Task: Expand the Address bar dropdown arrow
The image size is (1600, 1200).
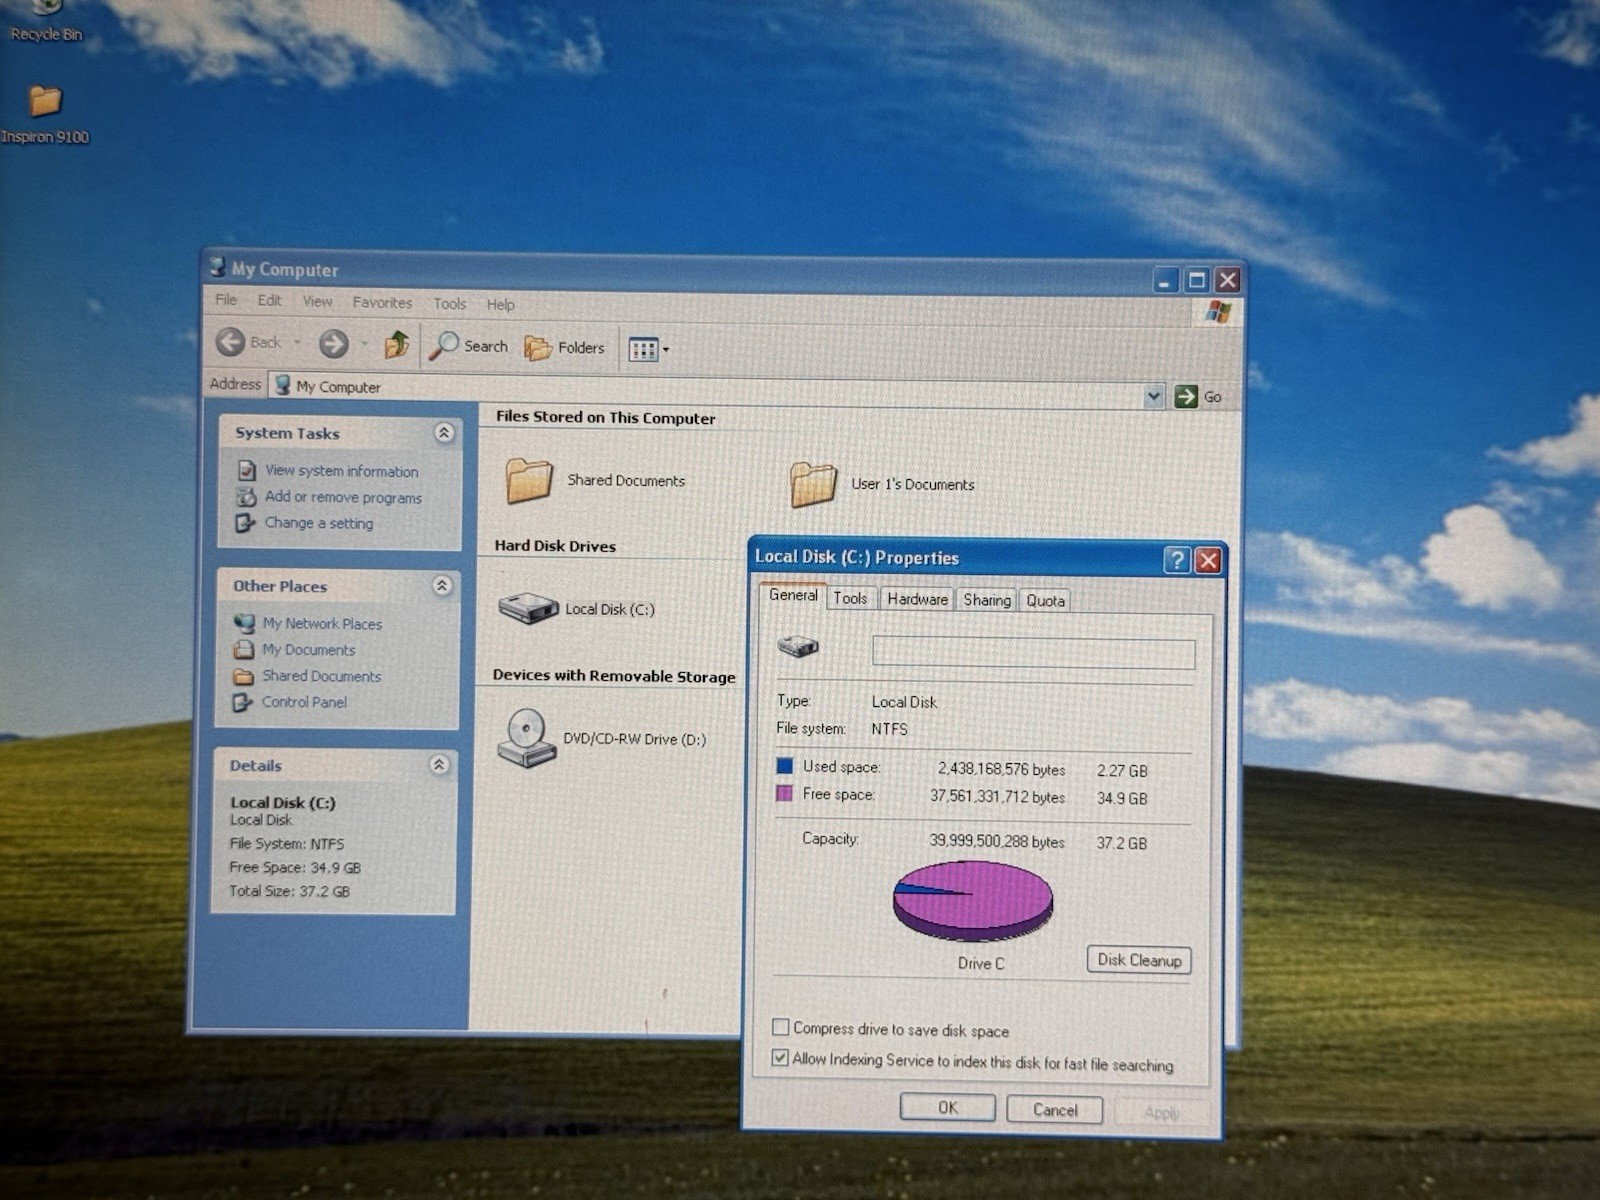Action: coord(1154,396)
